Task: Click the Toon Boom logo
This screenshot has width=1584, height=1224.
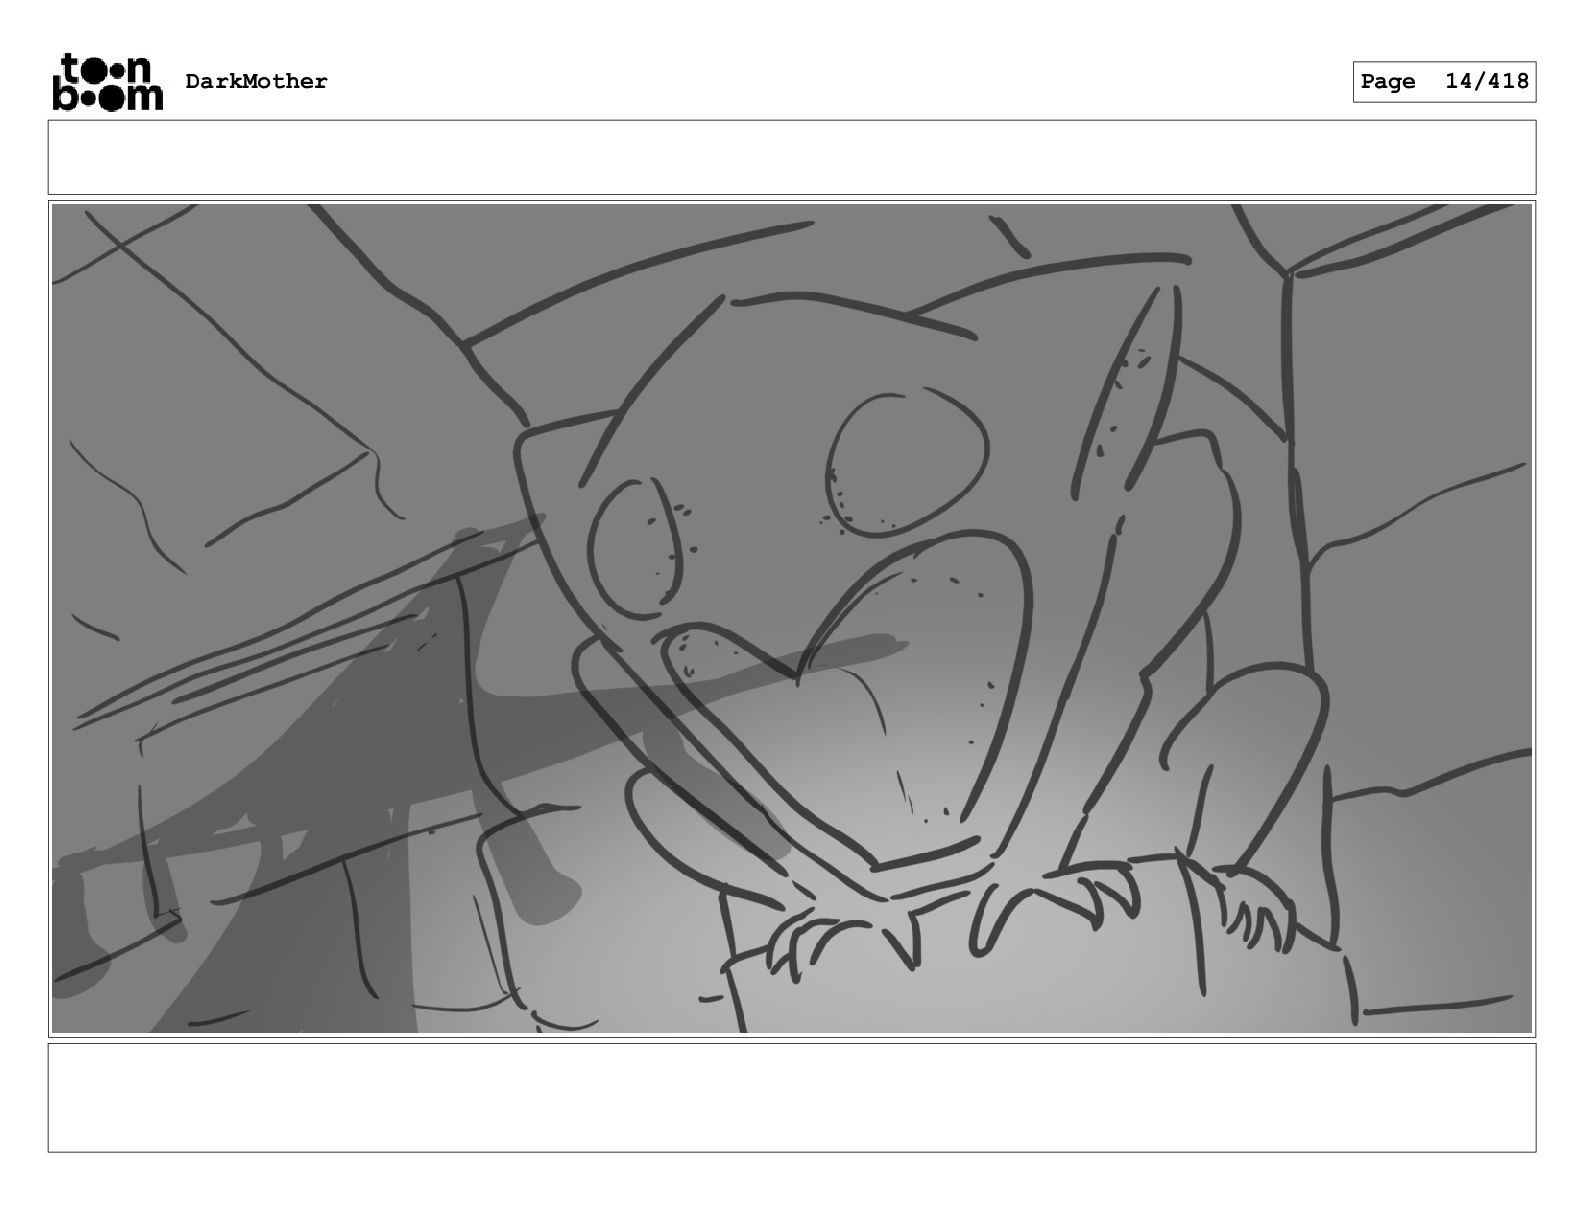Action: 107,82
